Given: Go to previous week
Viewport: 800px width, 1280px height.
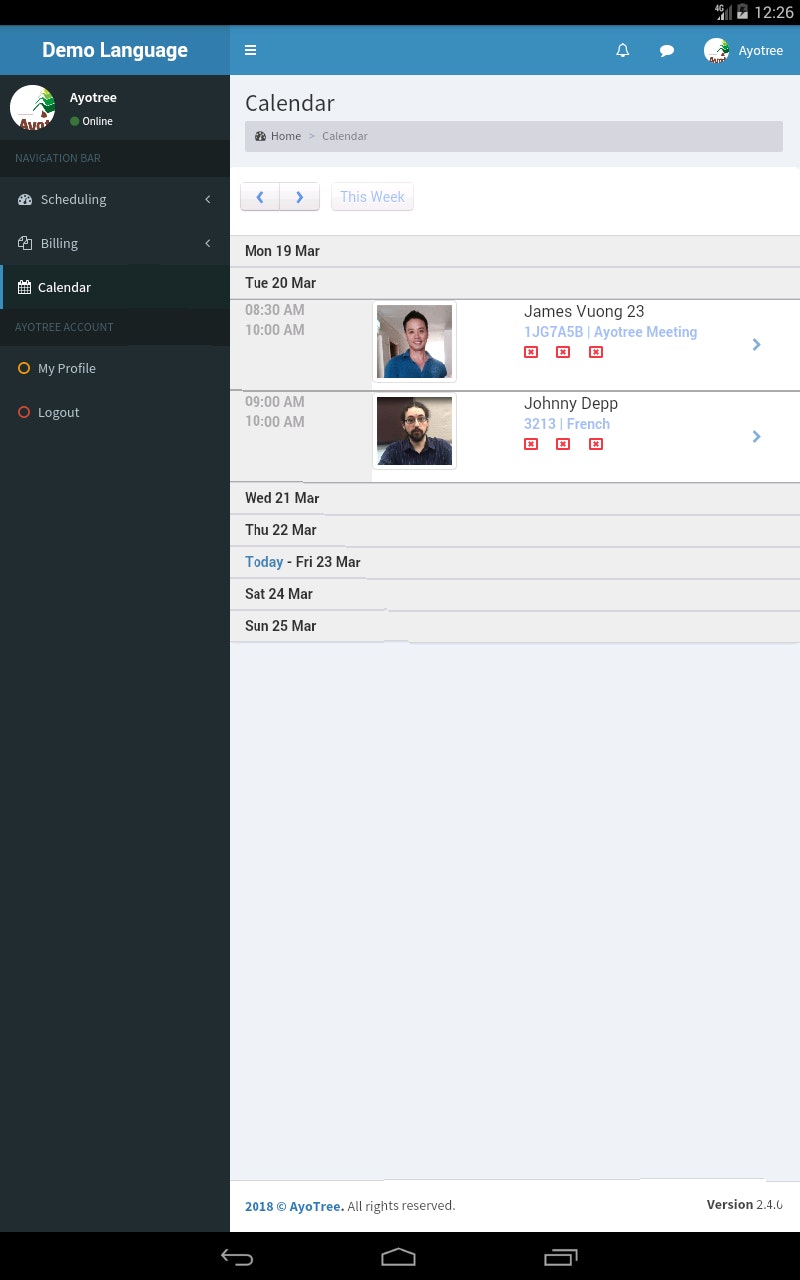Looking at the screenshot, I should tap(260, 197).
